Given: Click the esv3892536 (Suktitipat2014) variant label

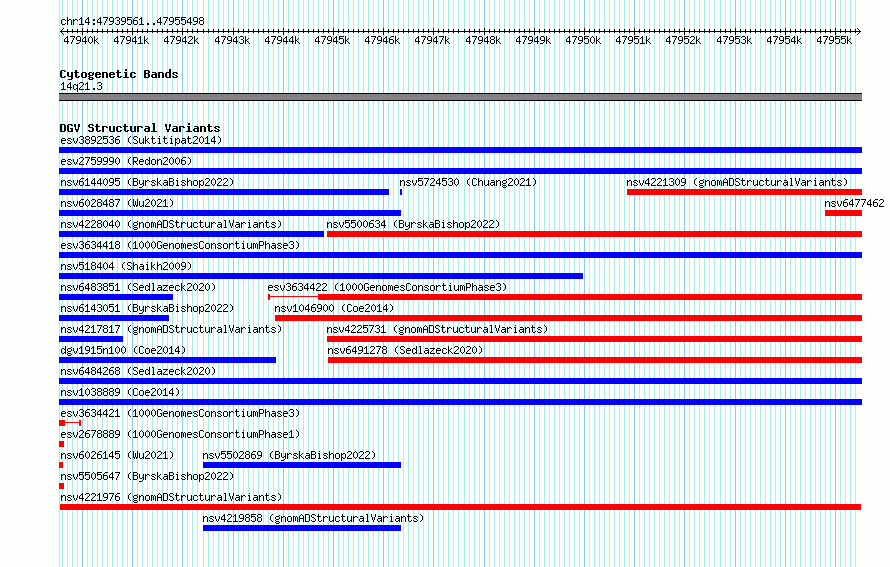Looking at the screenshot, I should [141, 140].
